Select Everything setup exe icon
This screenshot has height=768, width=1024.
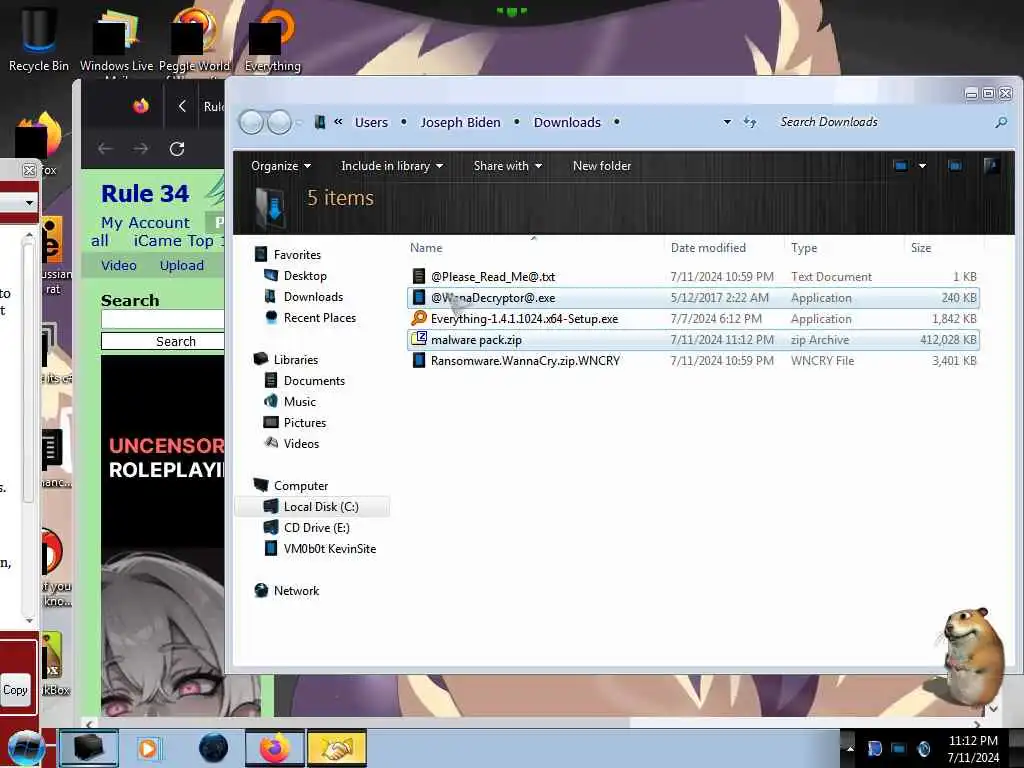coord(419,319)
